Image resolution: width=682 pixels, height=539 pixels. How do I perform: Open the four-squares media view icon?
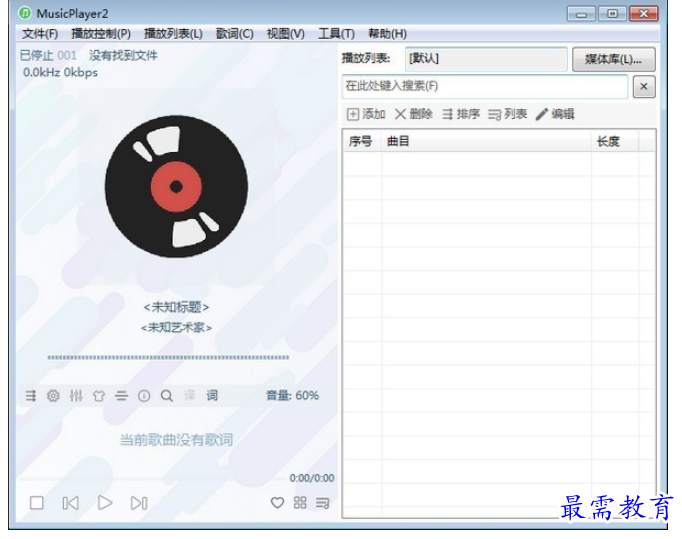click(x=300, y=503)
